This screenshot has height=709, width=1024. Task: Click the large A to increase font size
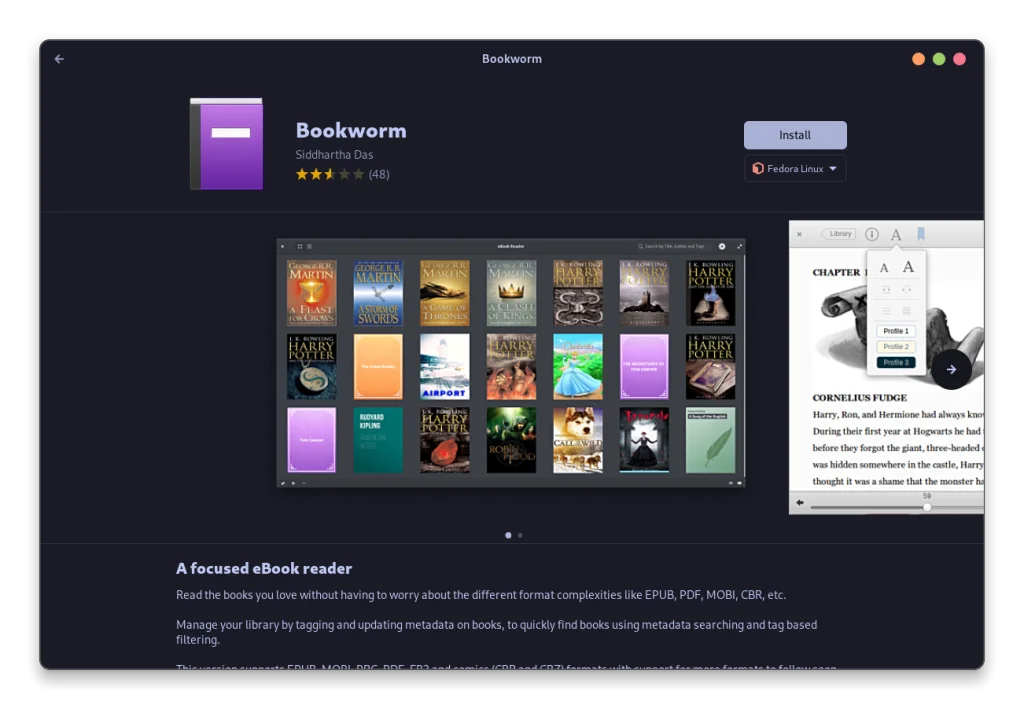(907, 267)
